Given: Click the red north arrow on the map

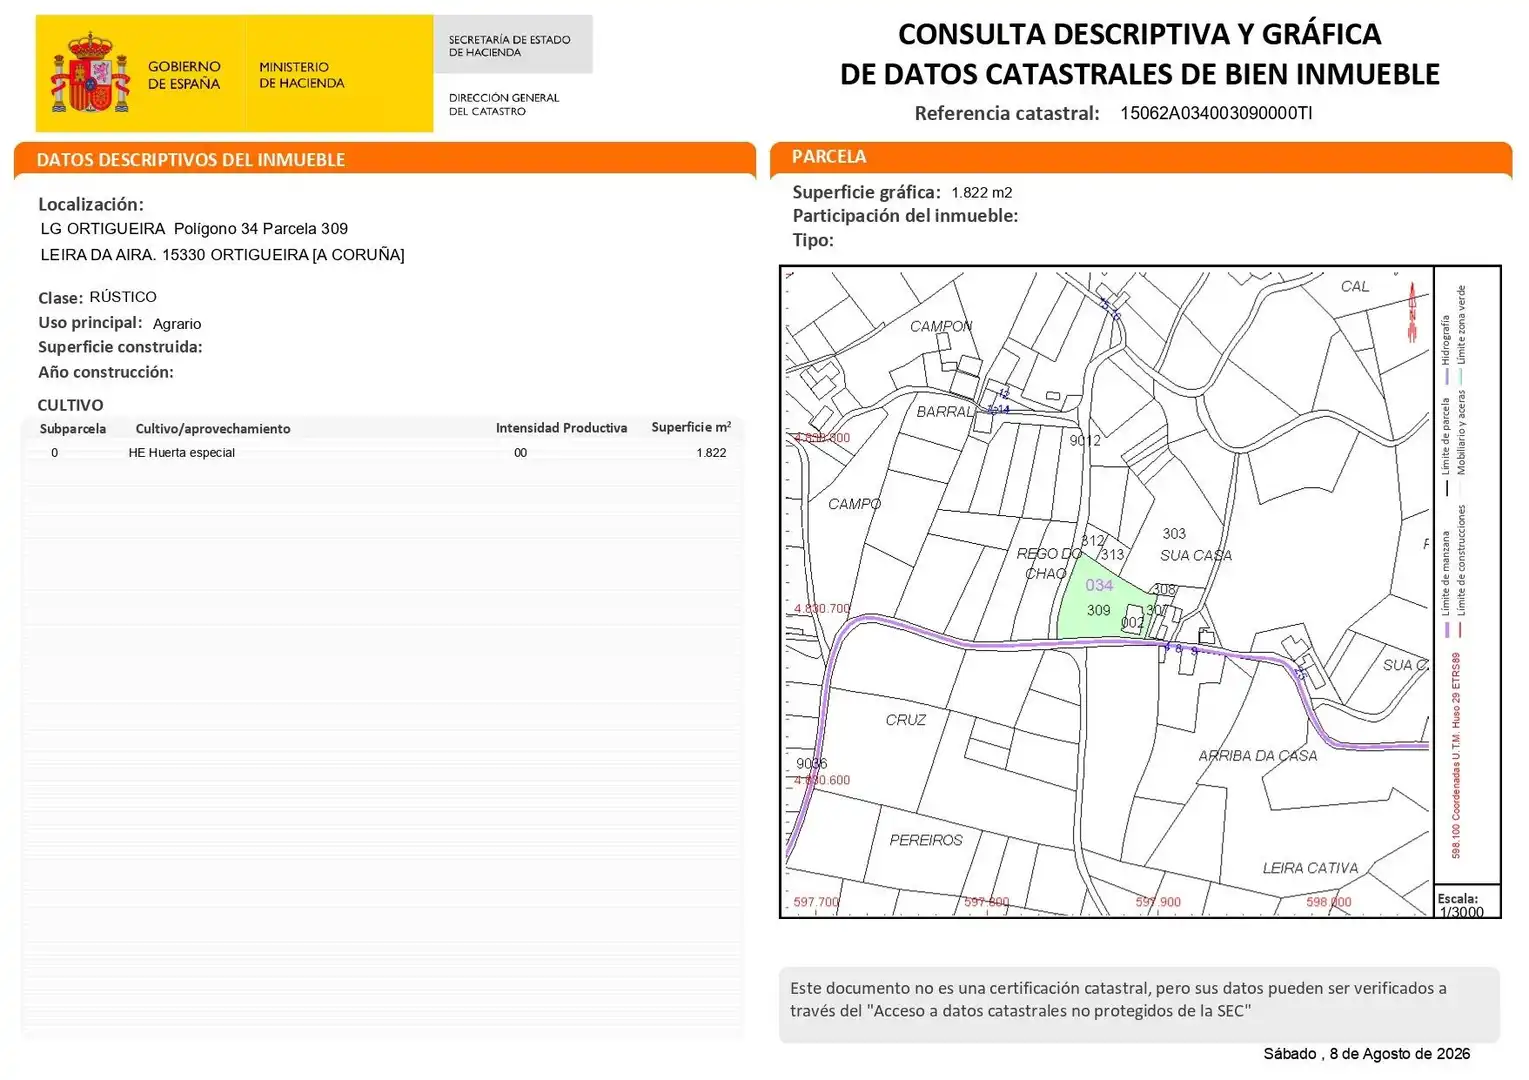Looking at the screenshot, I should tap(1413, 312).
